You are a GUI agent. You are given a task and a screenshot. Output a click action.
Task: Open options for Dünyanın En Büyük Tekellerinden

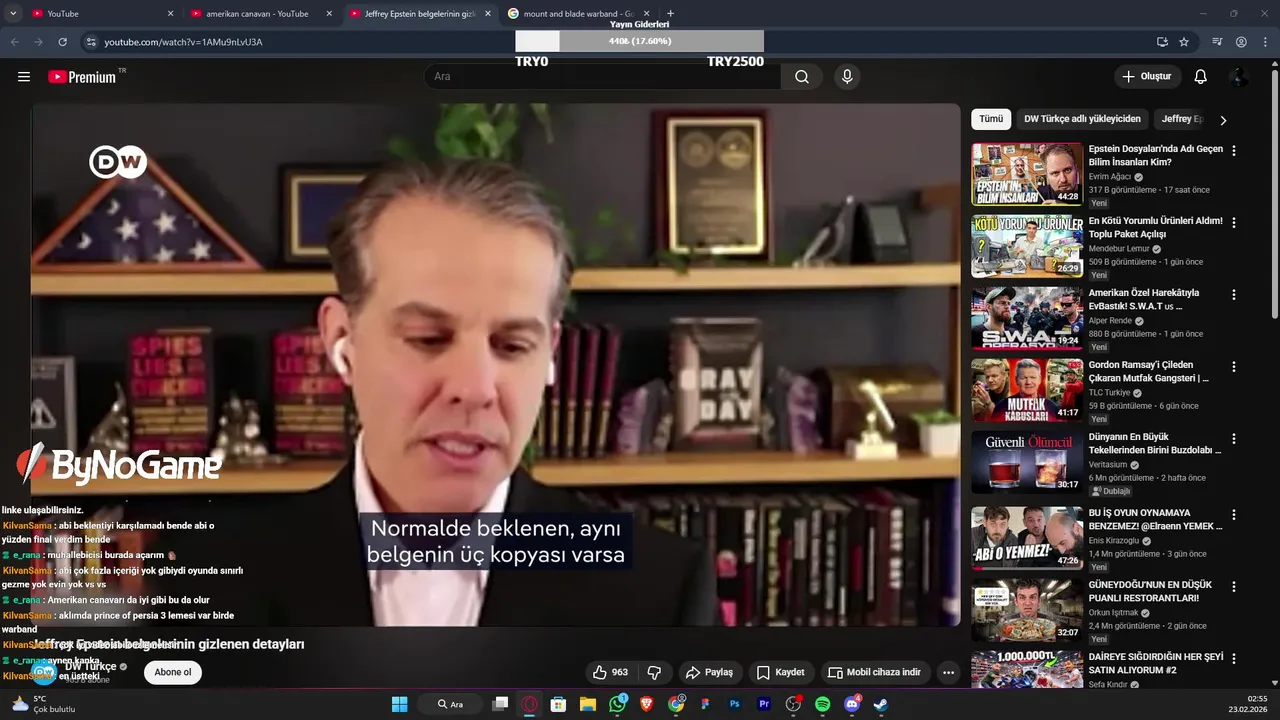[x=1233, y=439]
